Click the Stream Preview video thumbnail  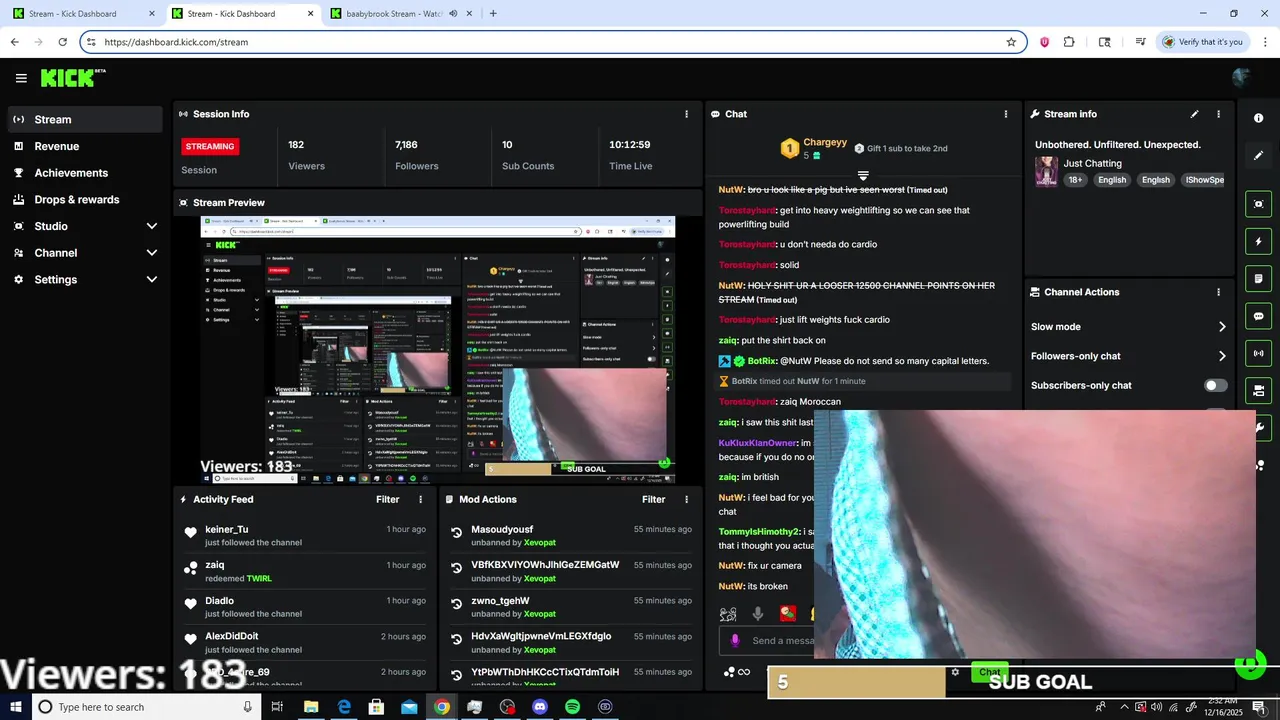tap(437, 349)
